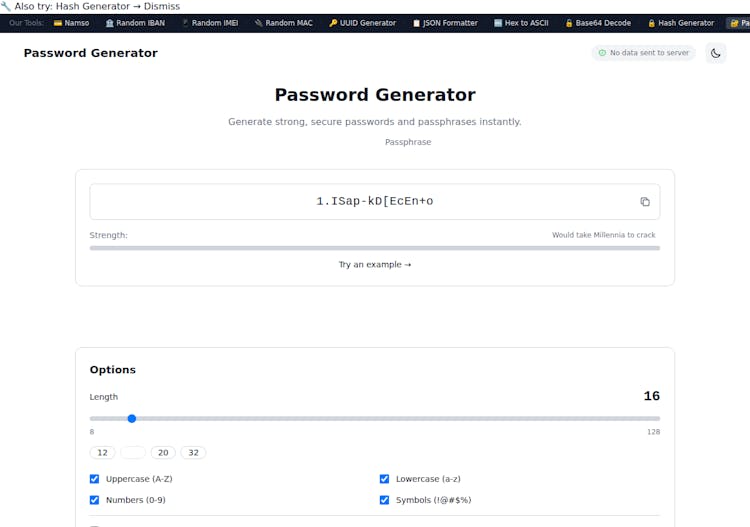Viewport: 750px width, 527px height.
Task: Click the Password Generator header logo text
Action: pyautogui.click(x=90, y=53)
